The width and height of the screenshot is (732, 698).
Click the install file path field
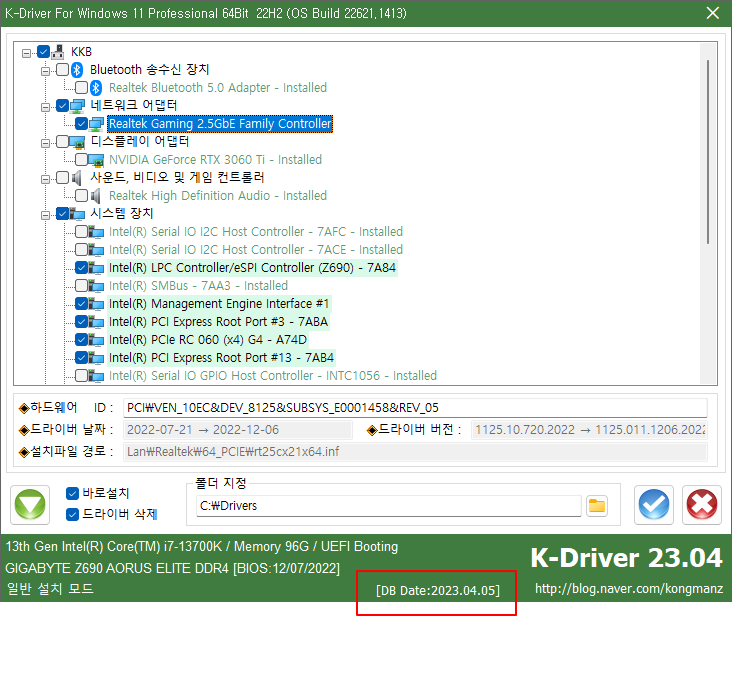[x=415, y=452]
